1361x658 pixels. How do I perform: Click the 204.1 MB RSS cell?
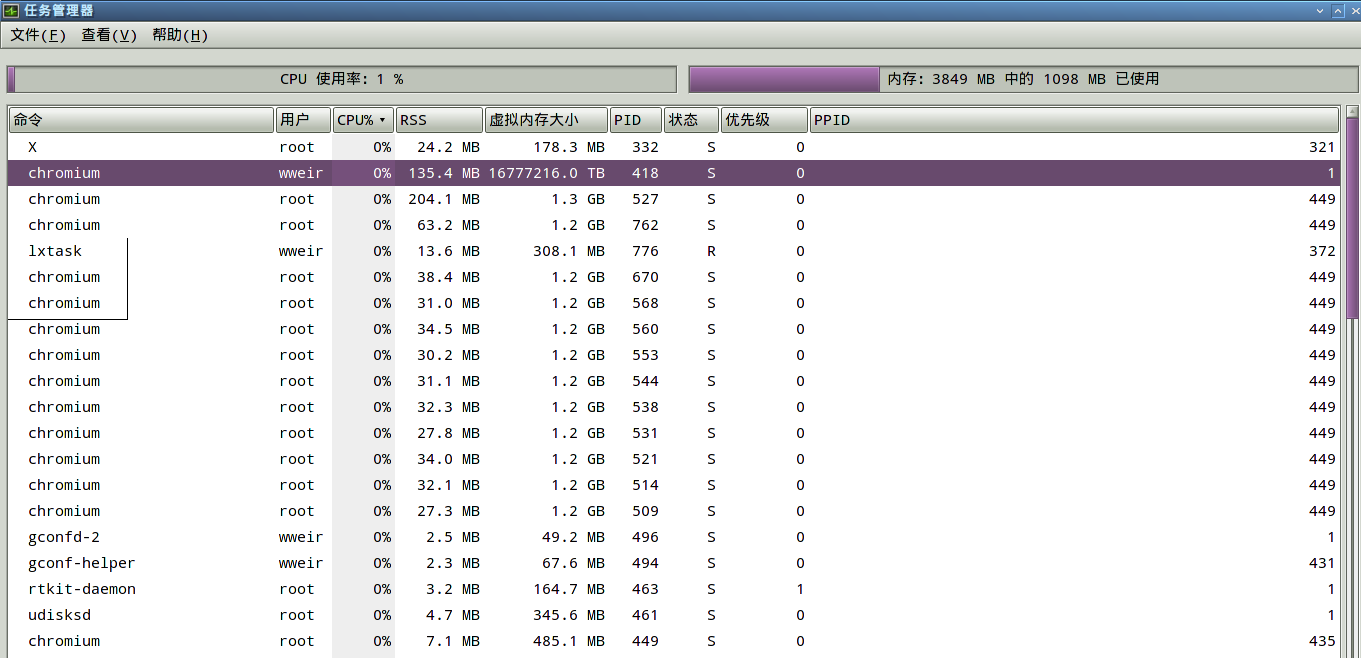click(x=444, y=199)
